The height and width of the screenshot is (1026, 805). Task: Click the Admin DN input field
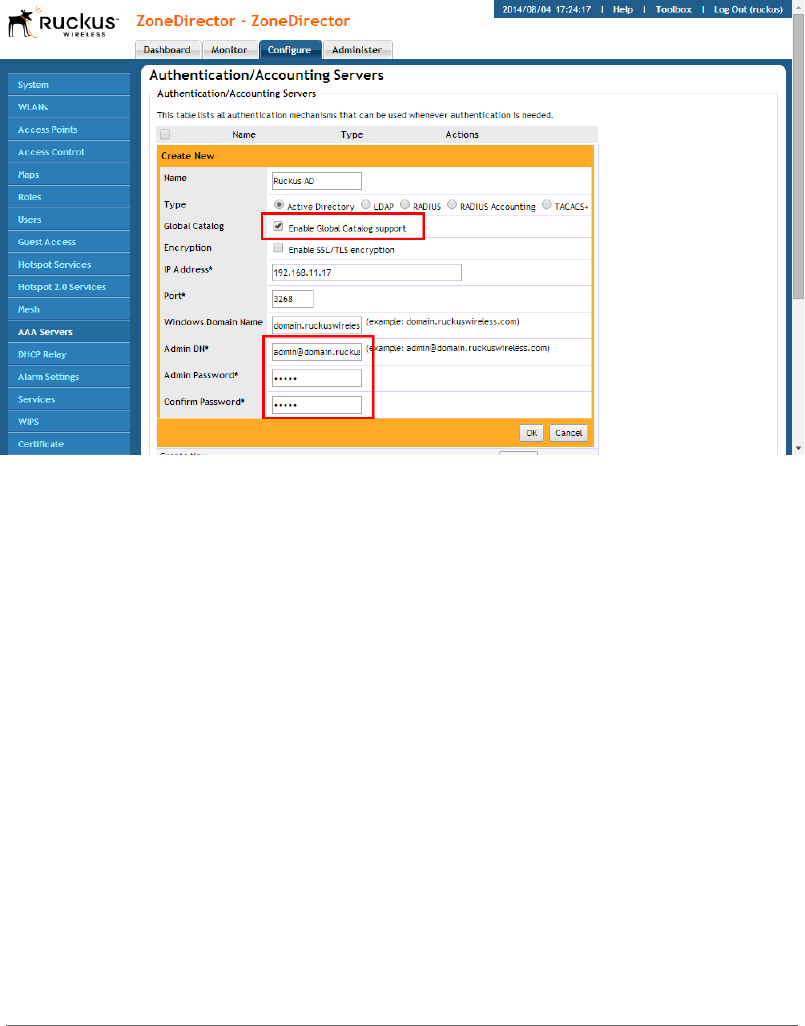tap(317, 351)
